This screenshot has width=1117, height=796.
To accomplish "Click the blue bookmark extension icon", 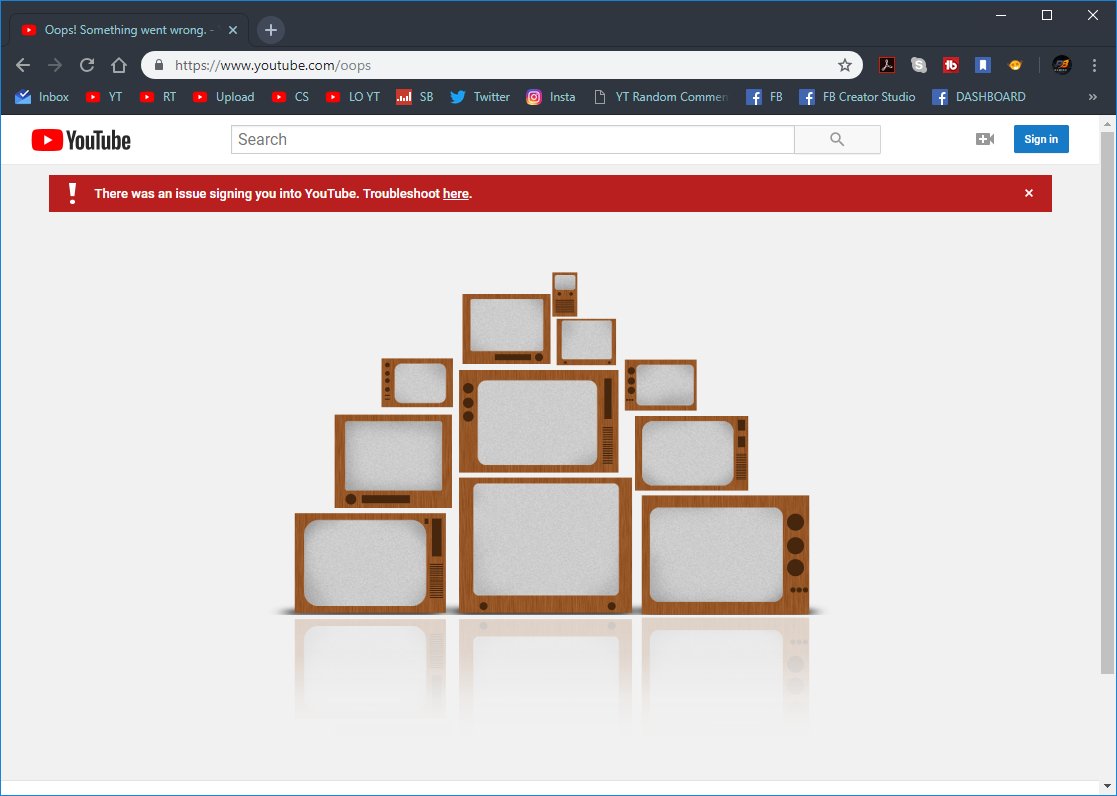I will (x=983, y=66).
